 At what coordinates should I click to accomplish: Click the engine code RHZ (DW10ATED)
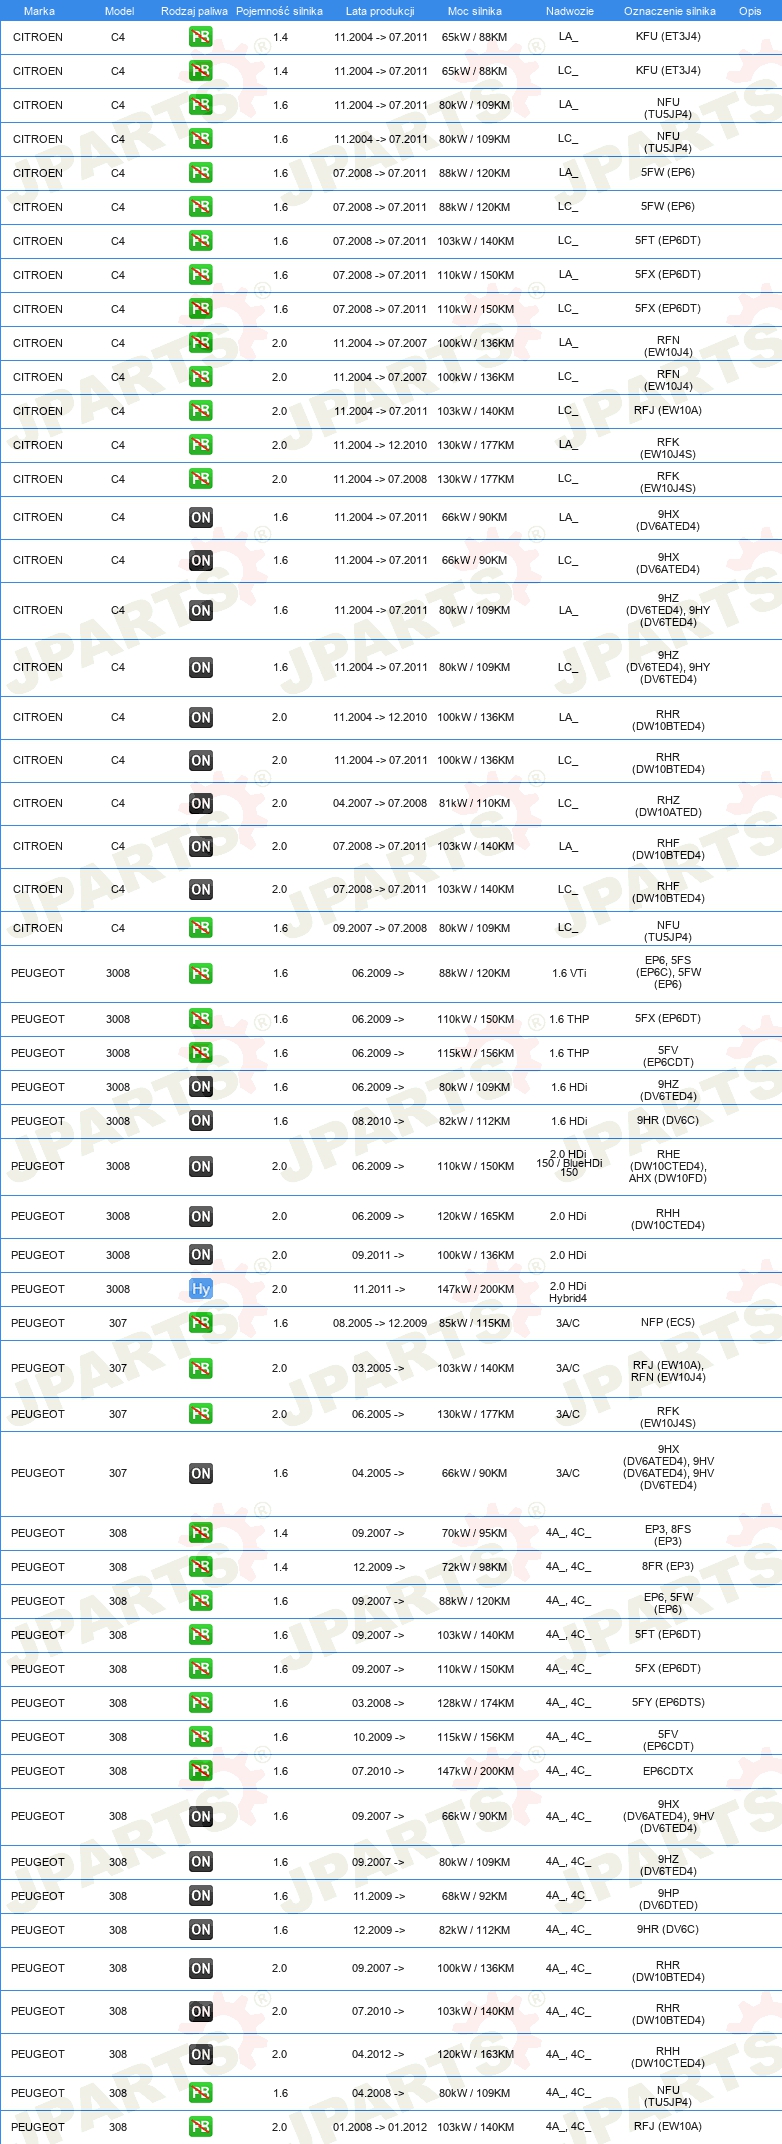coord(668,806)
